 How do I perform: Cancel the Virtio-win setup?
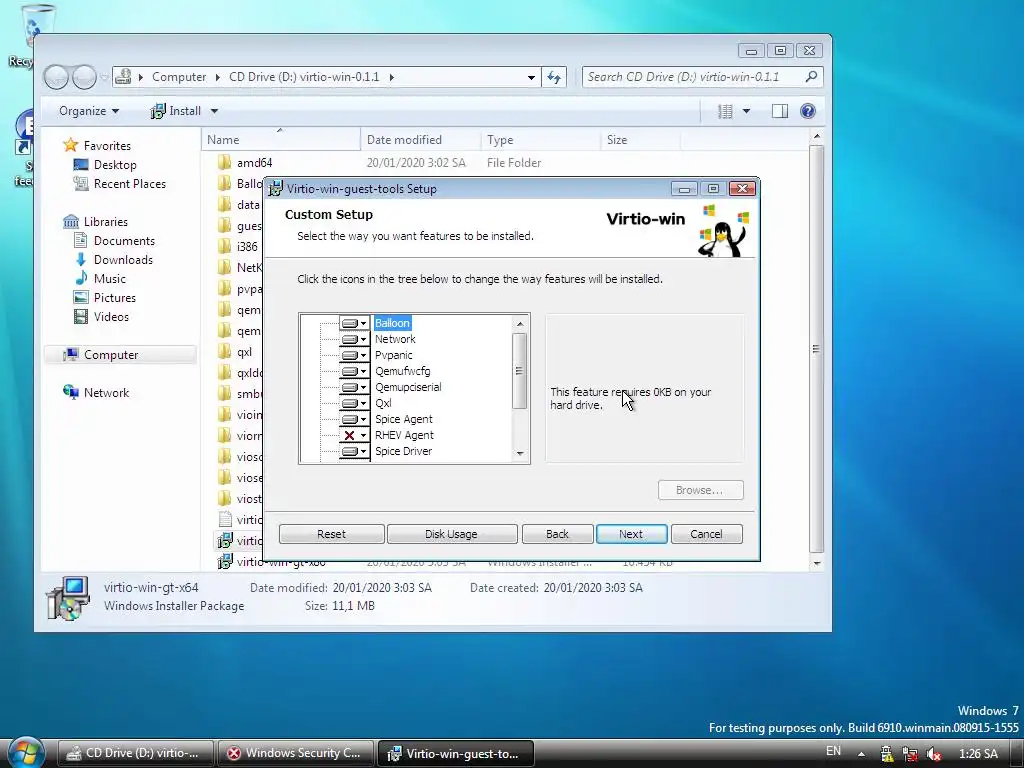click(706, 534)
